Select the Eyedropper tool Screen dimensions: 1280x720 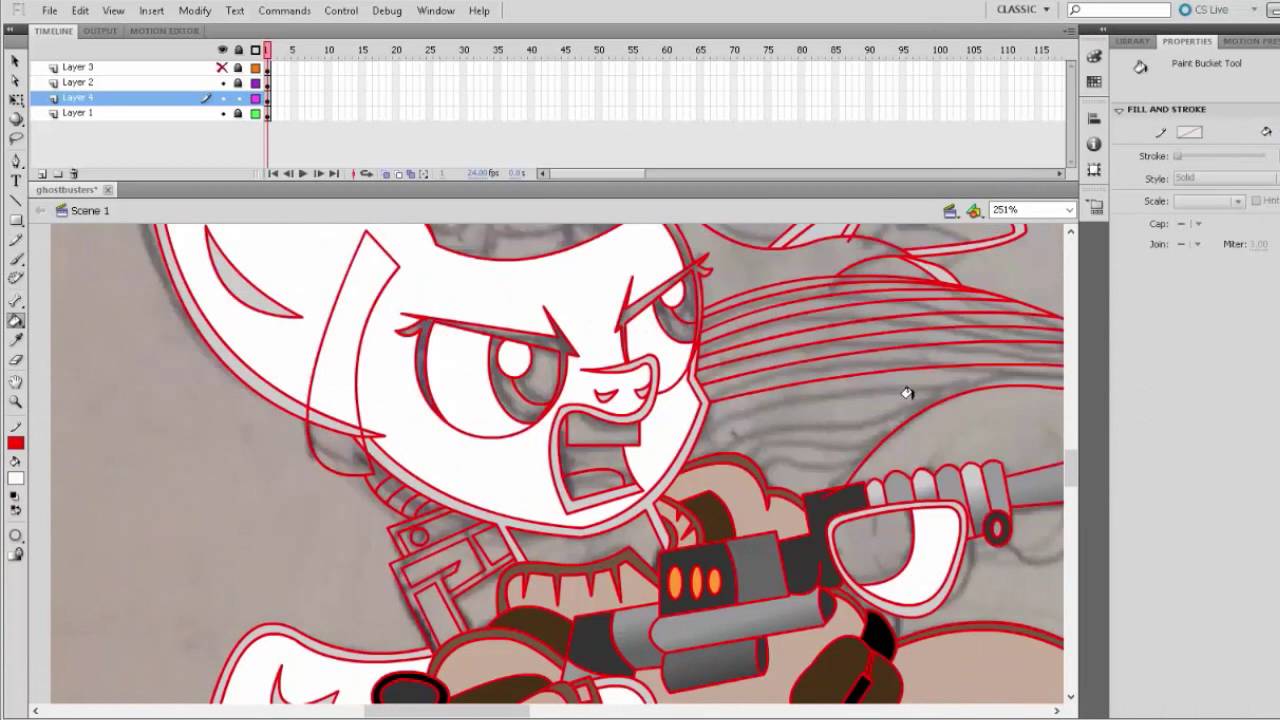click(15, 341)
